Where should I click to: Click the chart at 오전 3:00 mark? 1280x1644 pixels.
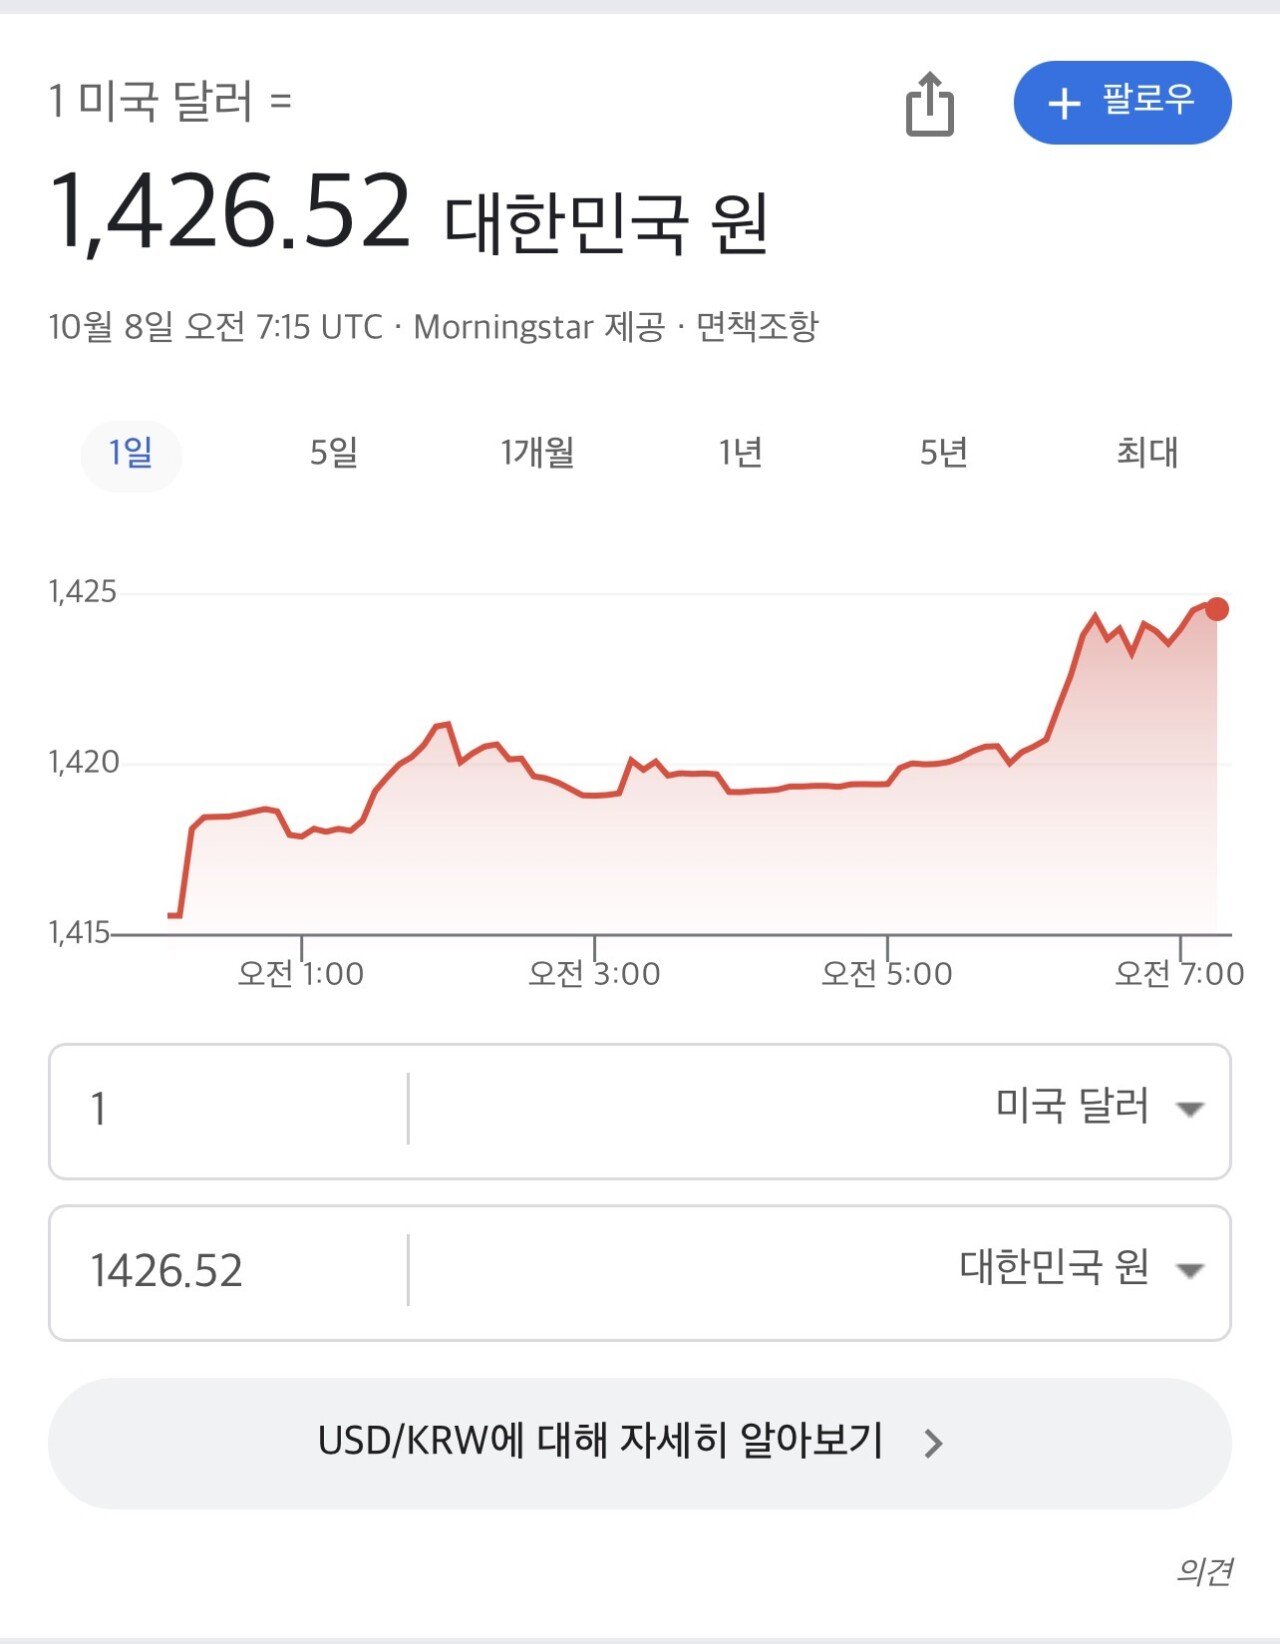(595, 795)
